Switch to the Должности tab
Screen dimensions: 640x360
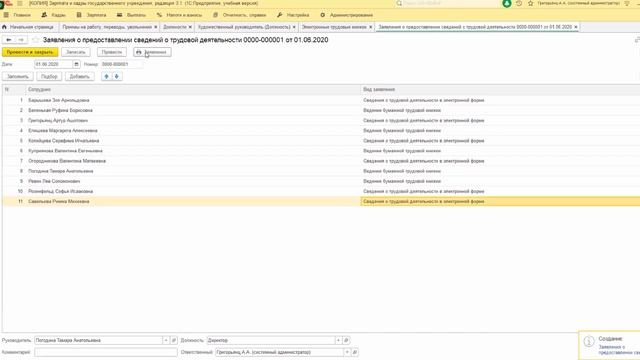[x=175, y=27]
